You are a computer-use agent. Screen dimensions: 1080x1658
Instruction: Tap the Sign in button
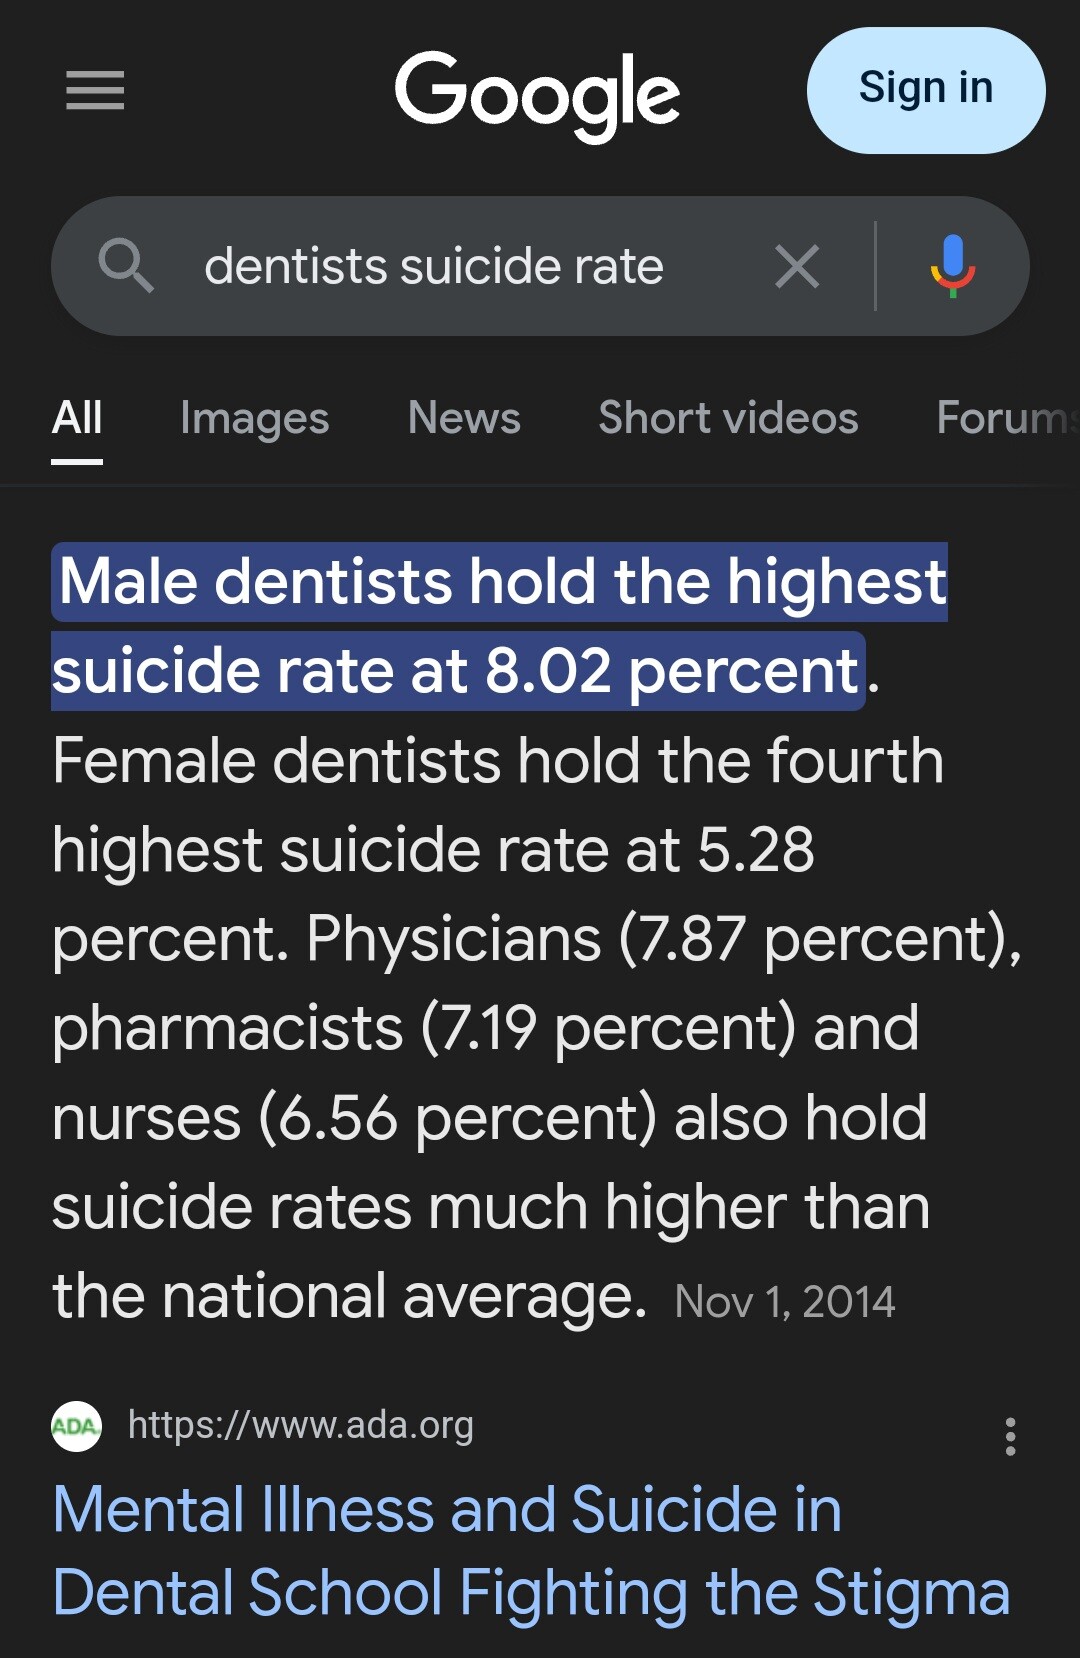pos(926,90)
